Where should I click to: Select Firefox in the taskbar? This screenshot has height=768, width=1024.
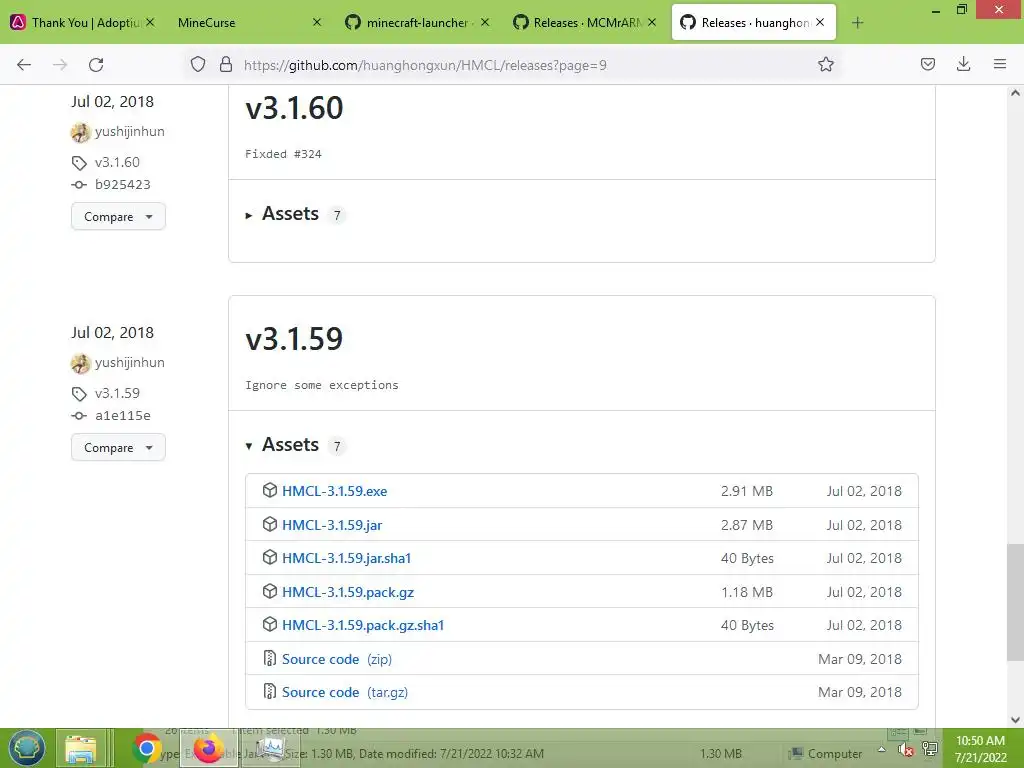click(x=209, y=748)
